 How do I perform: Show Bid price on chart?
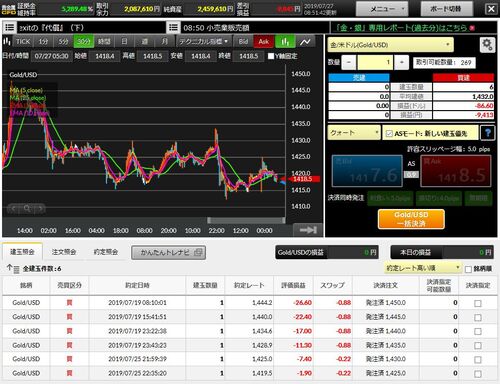coord(243,42)
